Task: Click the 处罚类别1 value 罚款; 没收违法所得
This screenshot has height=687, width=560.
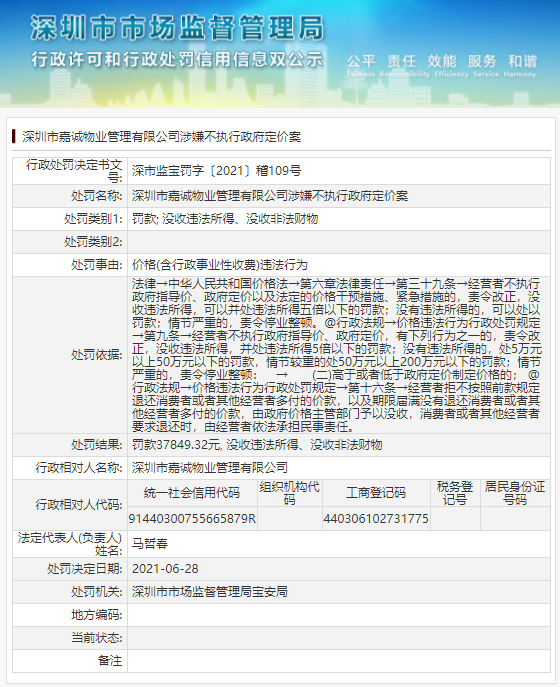Action: pyautogui.click(x=225, y=219)
